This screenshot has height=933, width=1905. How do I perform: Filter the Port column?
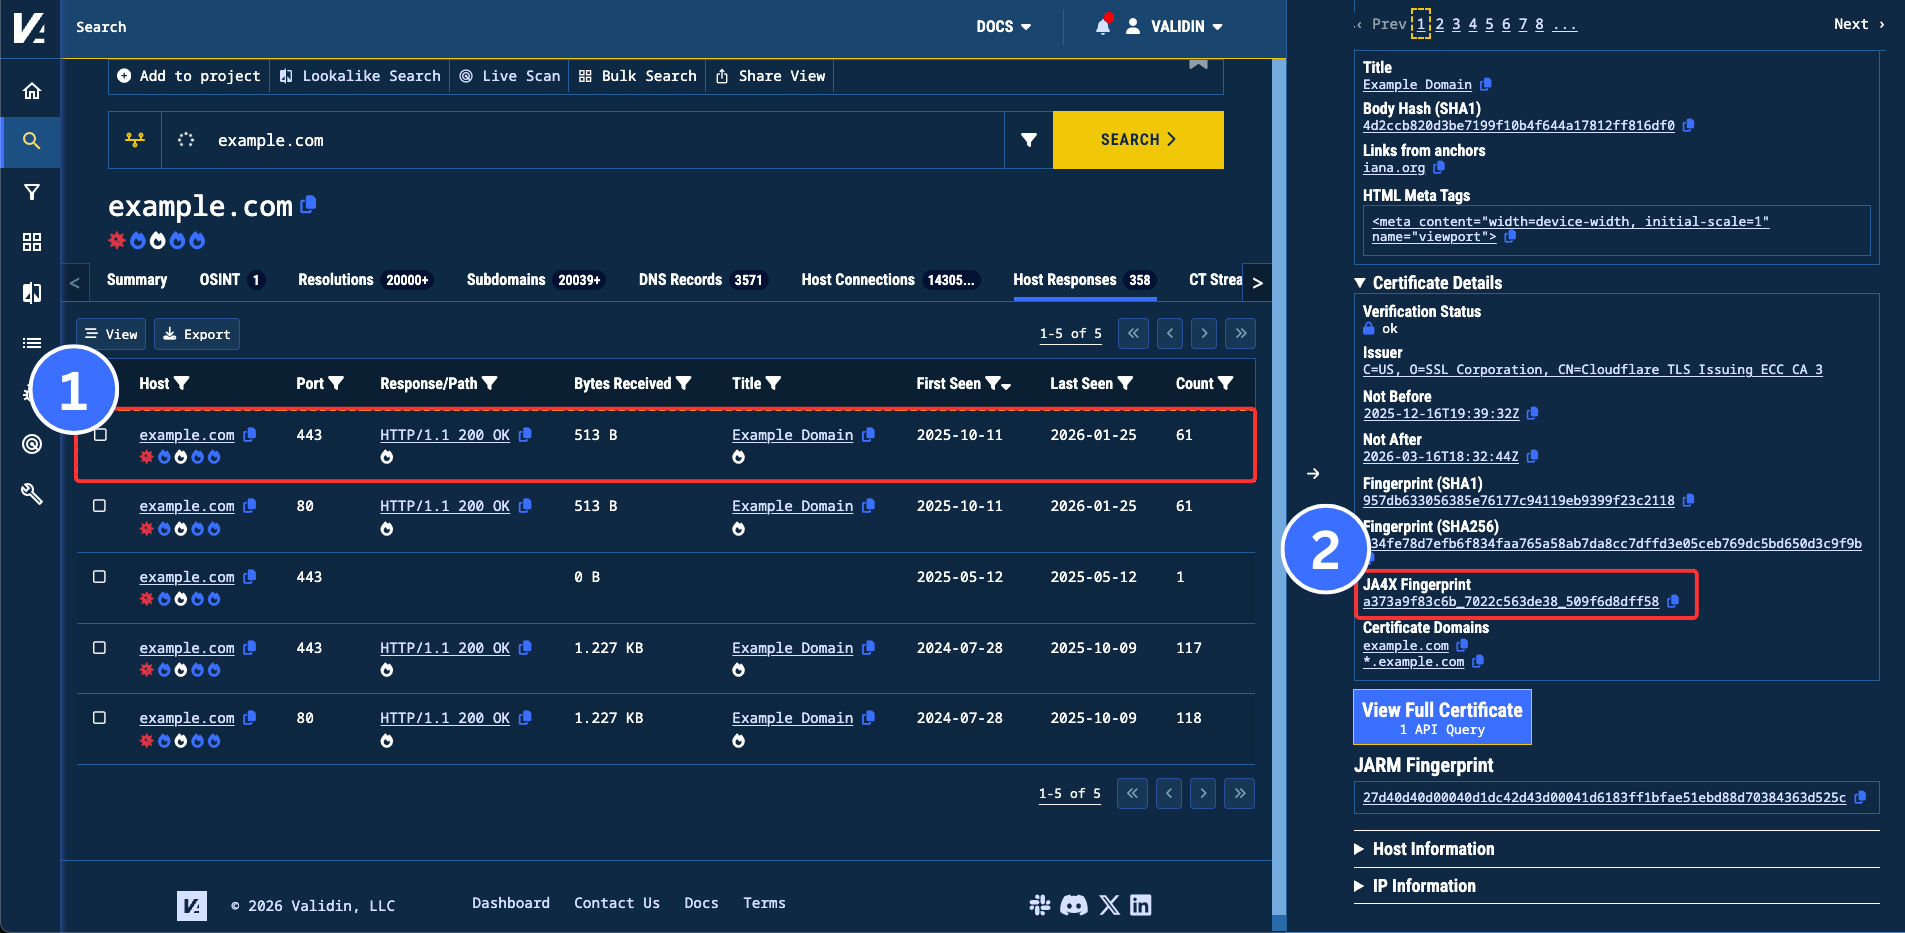pyautogui.click(x=336, y=384)
